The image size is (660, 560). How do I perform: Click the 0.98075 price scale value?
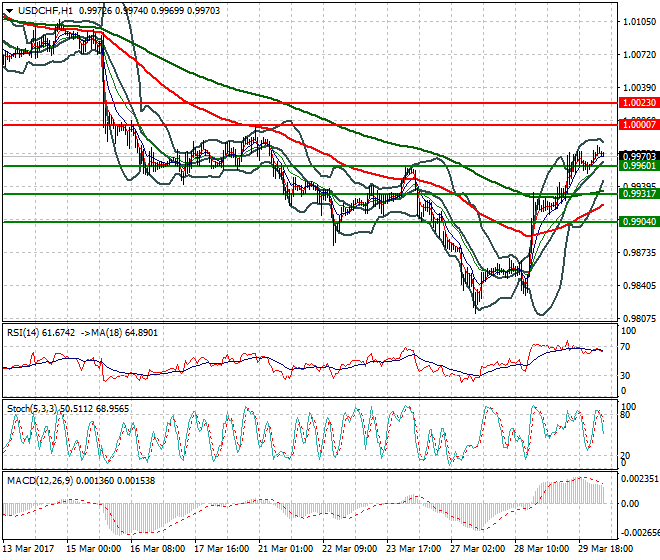639,319
